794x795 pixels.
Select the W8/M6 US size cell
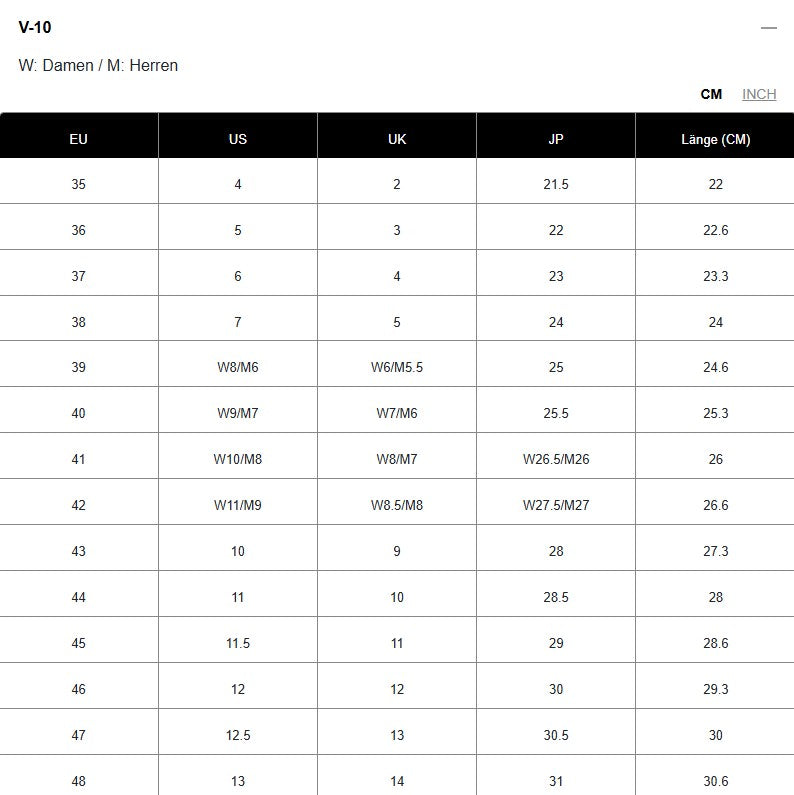(238, 367)
